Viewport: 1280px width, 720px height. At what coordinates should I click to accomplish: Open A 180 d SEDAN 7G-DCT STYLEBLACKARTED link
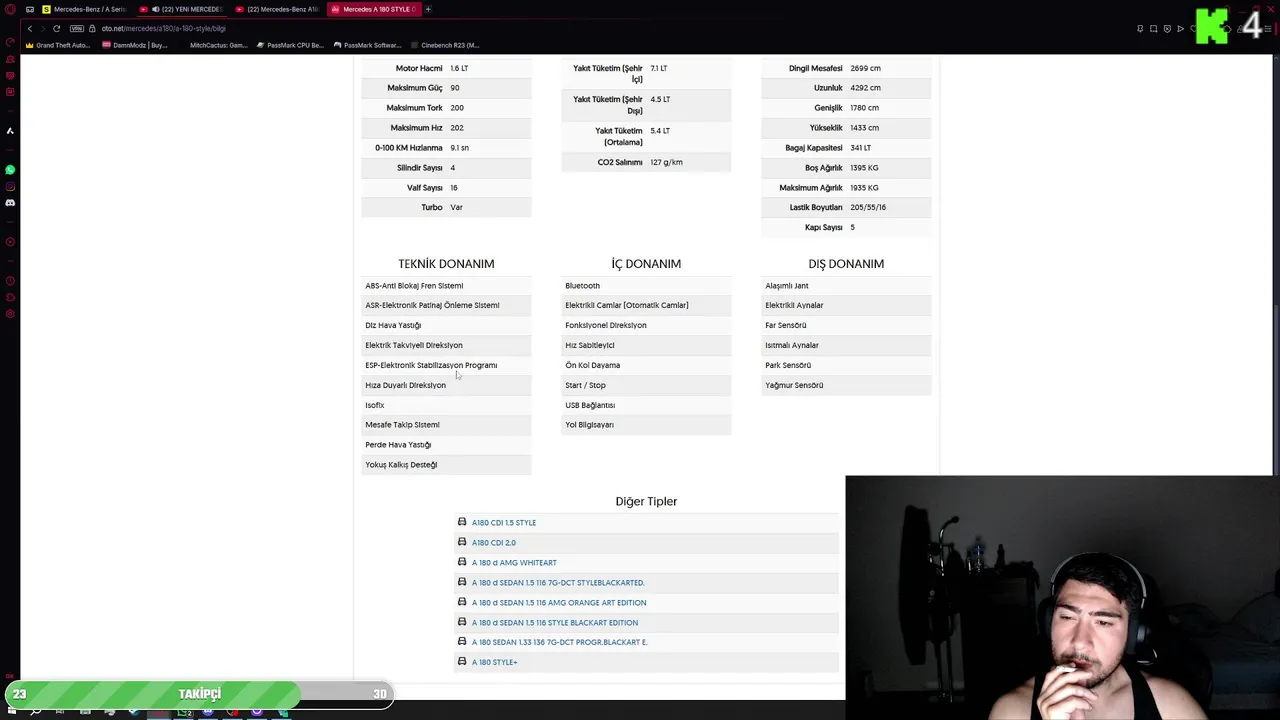(x=558, y=582)
